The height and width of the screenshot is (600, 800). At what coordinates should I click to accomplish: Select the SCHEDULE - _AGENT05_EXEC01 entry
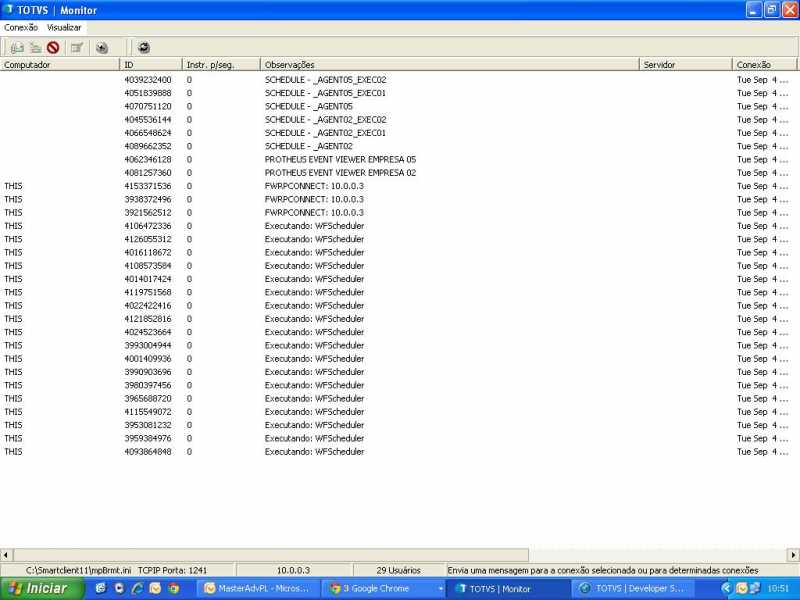pos(325,93)
